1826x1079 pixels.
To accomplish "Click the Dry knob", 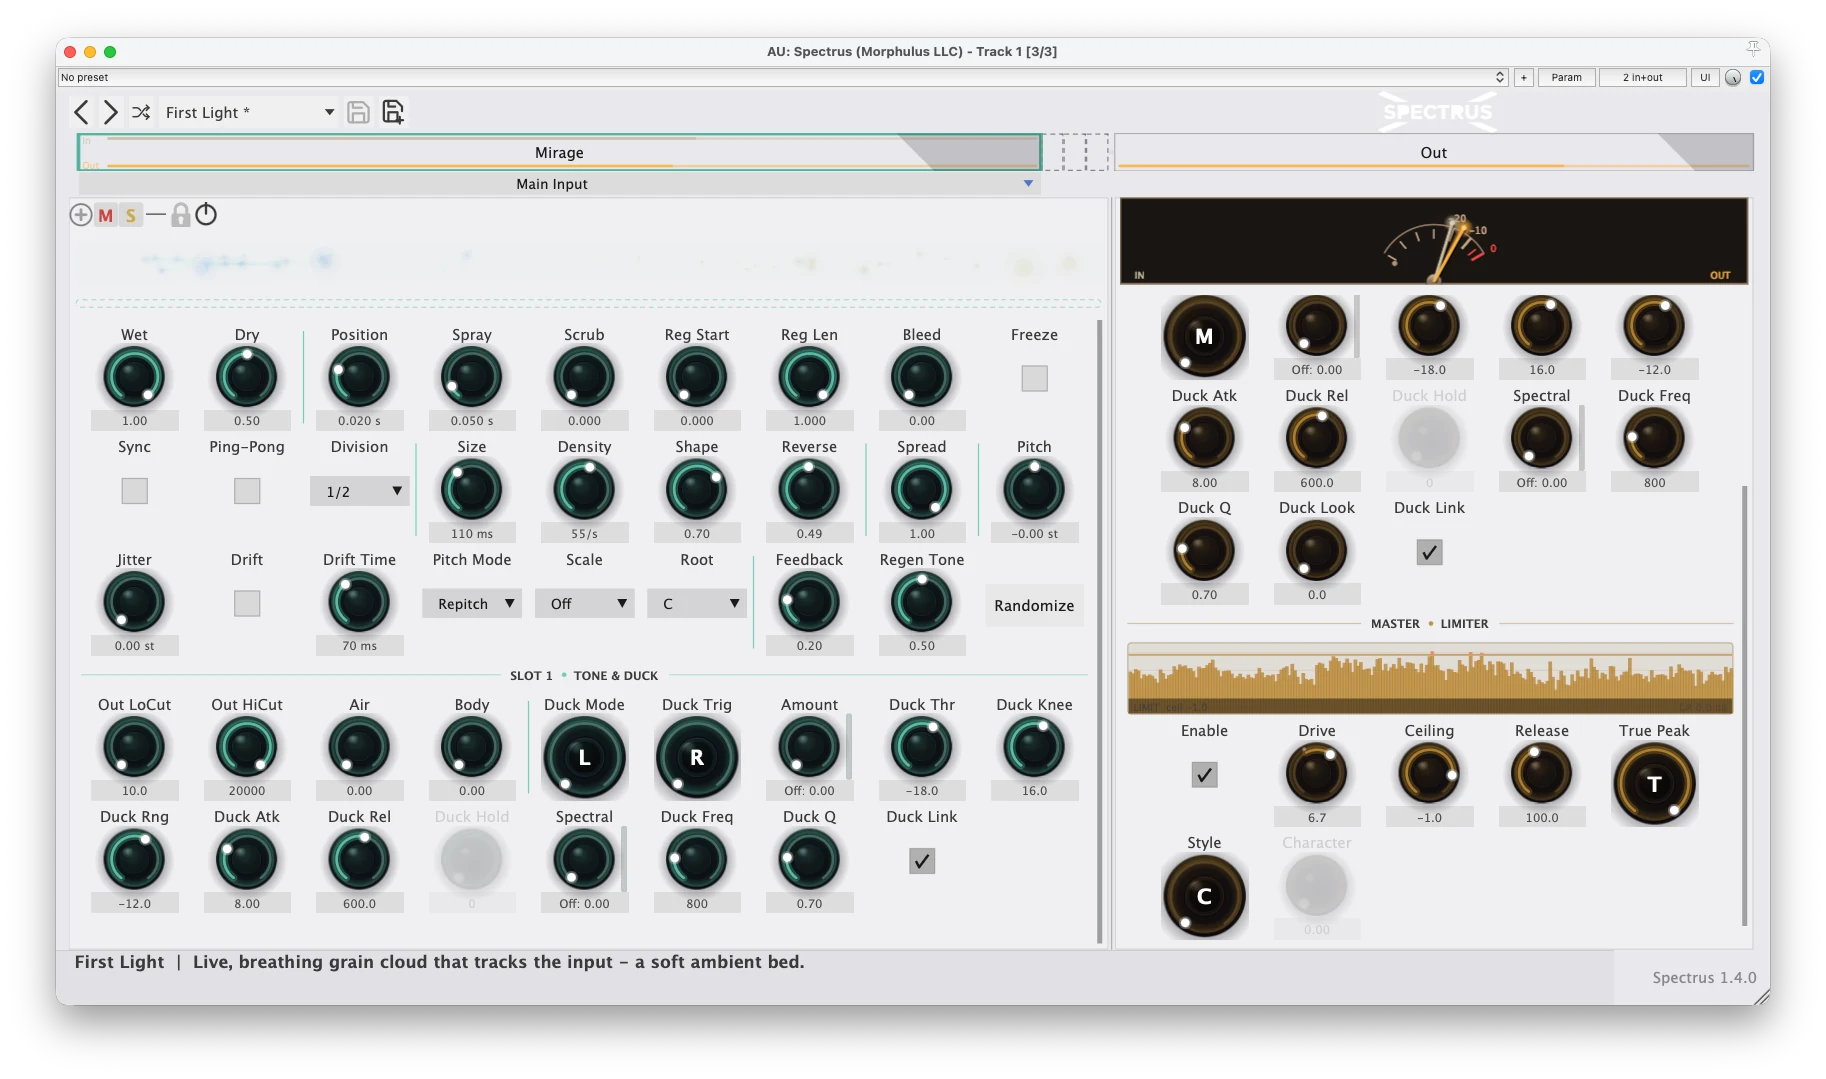I will pos(247,377).
